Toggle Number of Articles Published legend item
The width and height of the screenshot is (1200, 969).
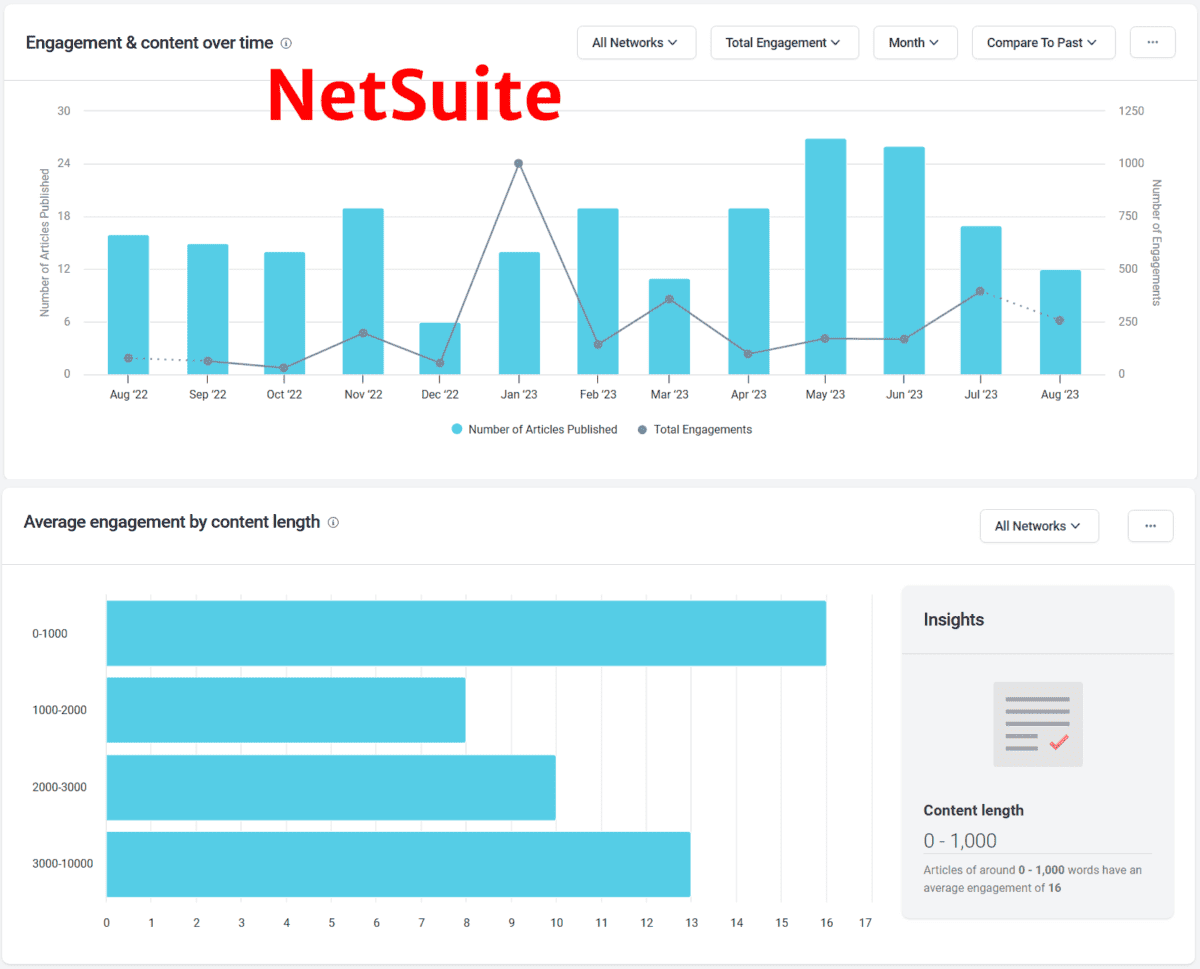(534, 430)
